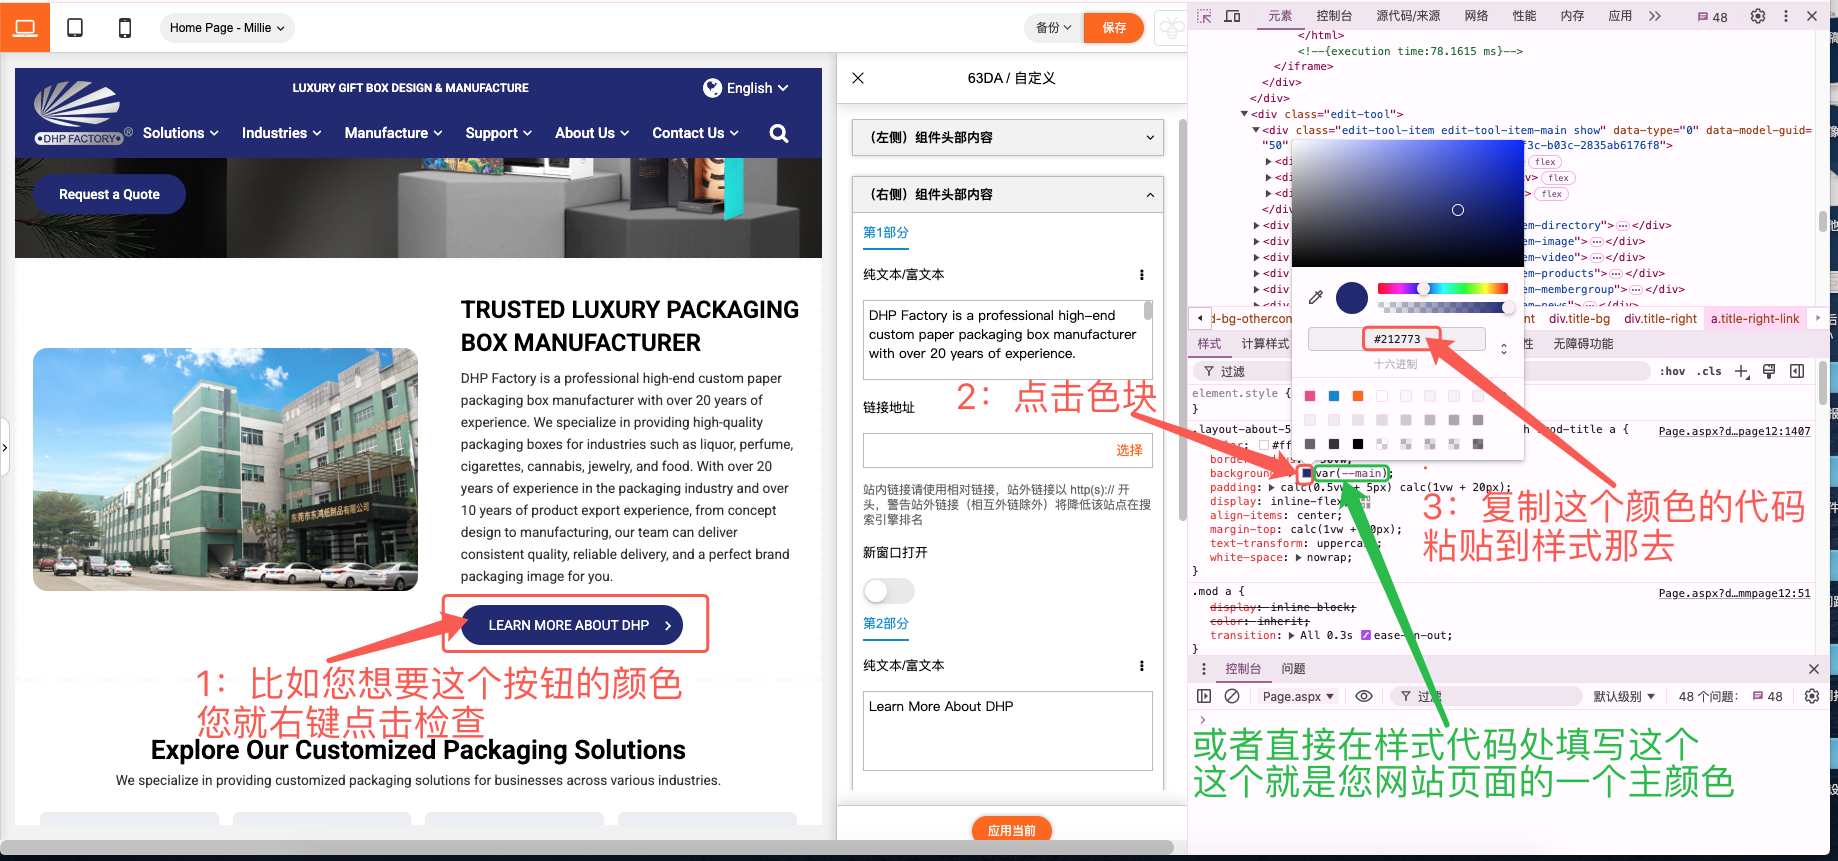
Task: Toggle the .cls element classes panel
Action: click(x=1709, y=371)
